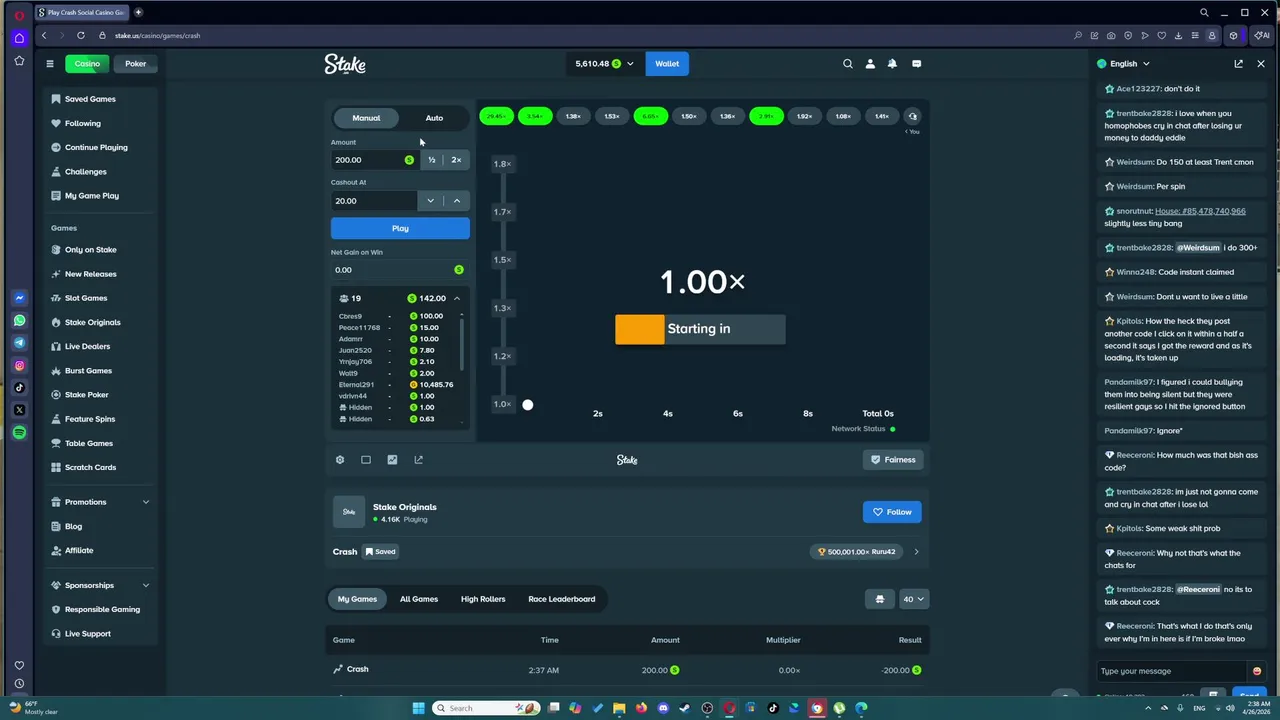1280x720 pixels.
Task: Click the pop-out game icon
Action: point(418,460)
